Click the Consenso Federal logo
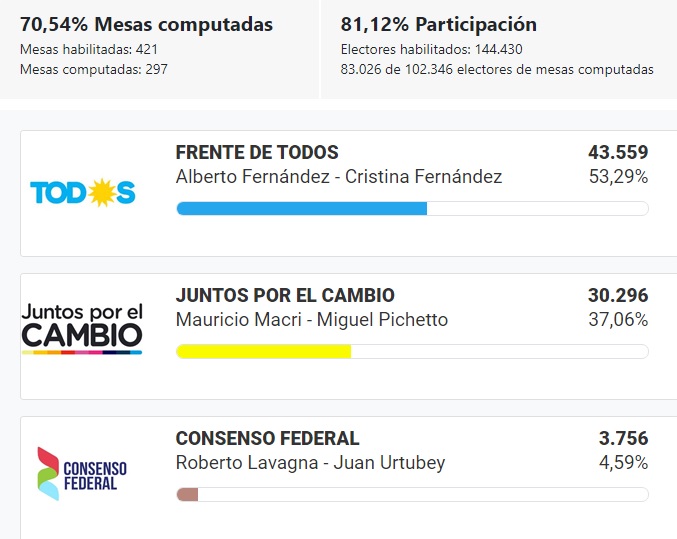 pyautogui.click(x=82, y=473)
